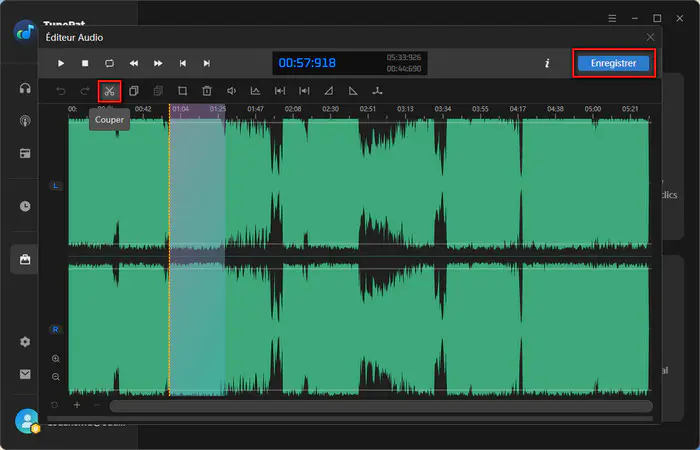This screenshot has height=450, width=700.
Task: Open the normalize graph tool
Action: pyautogui.click(x=255, y=91)
